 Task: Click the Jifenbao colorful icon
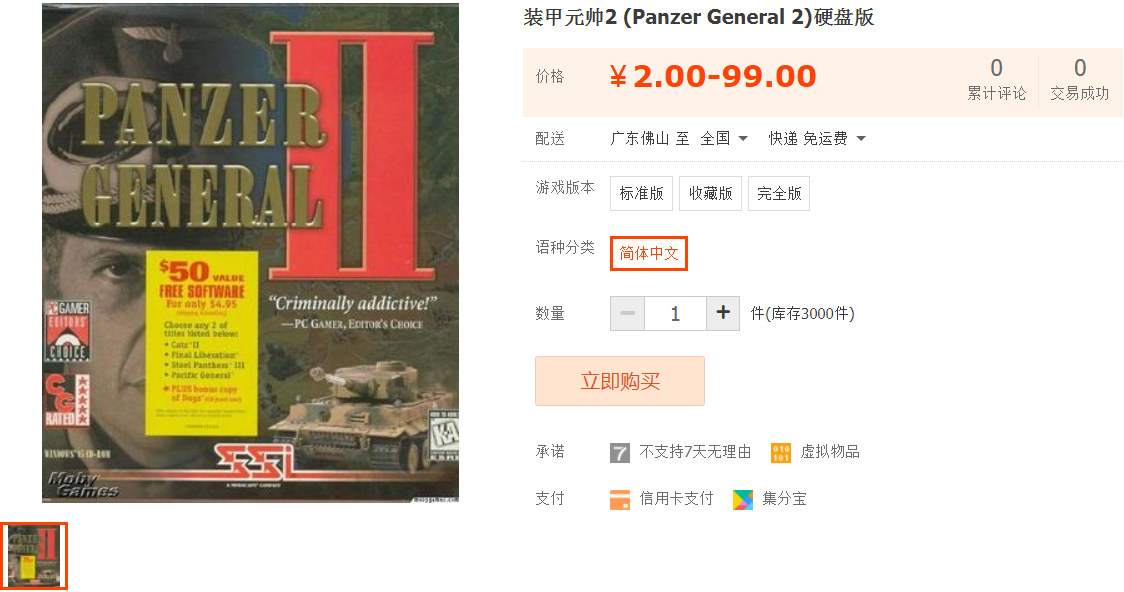[743, 500]
